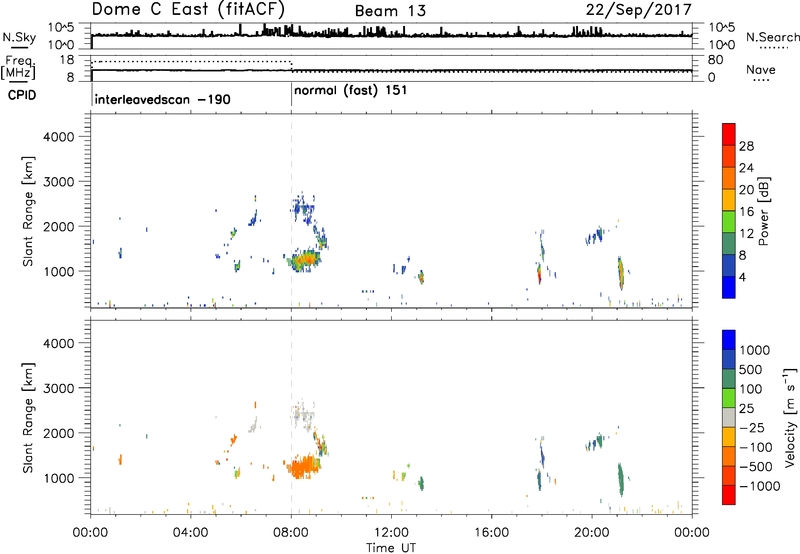Click the "CPID" row label

pos(21,95)
